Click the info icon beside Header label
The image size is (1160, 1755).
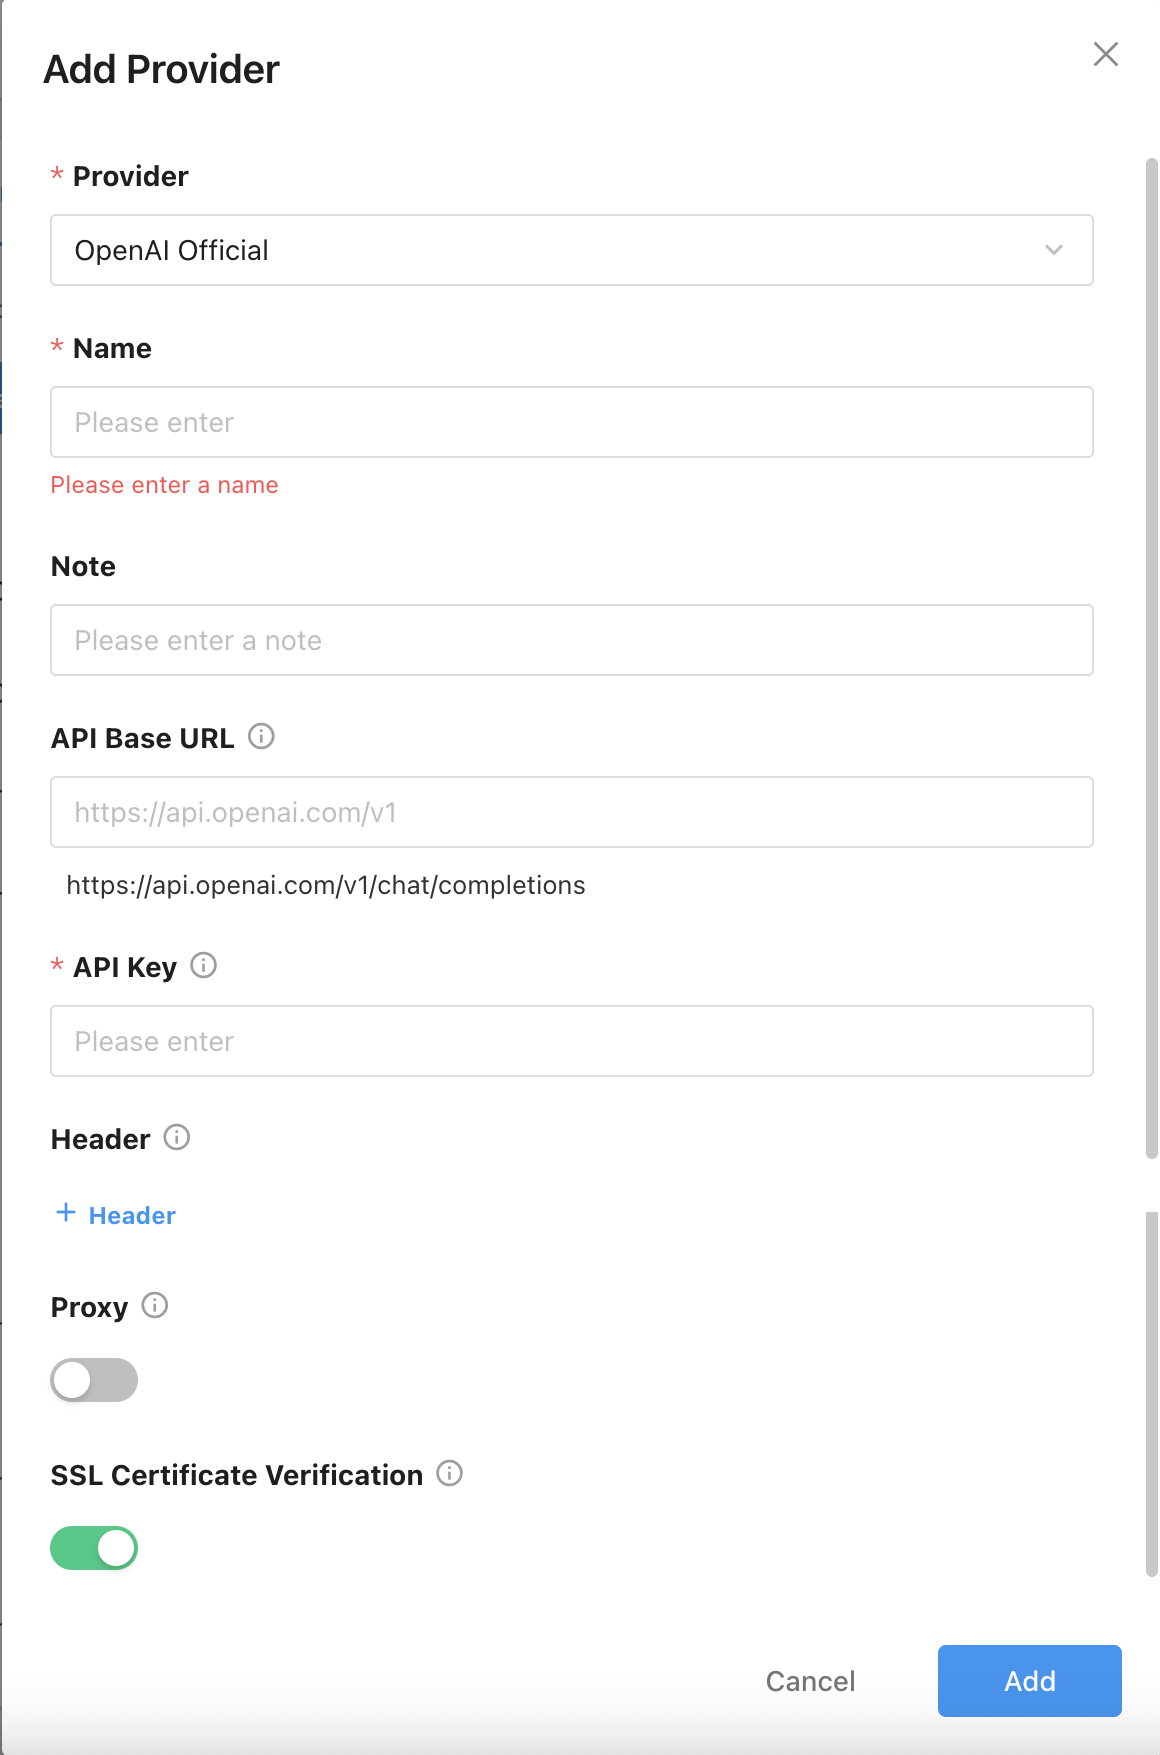[x=177, y=1138]
